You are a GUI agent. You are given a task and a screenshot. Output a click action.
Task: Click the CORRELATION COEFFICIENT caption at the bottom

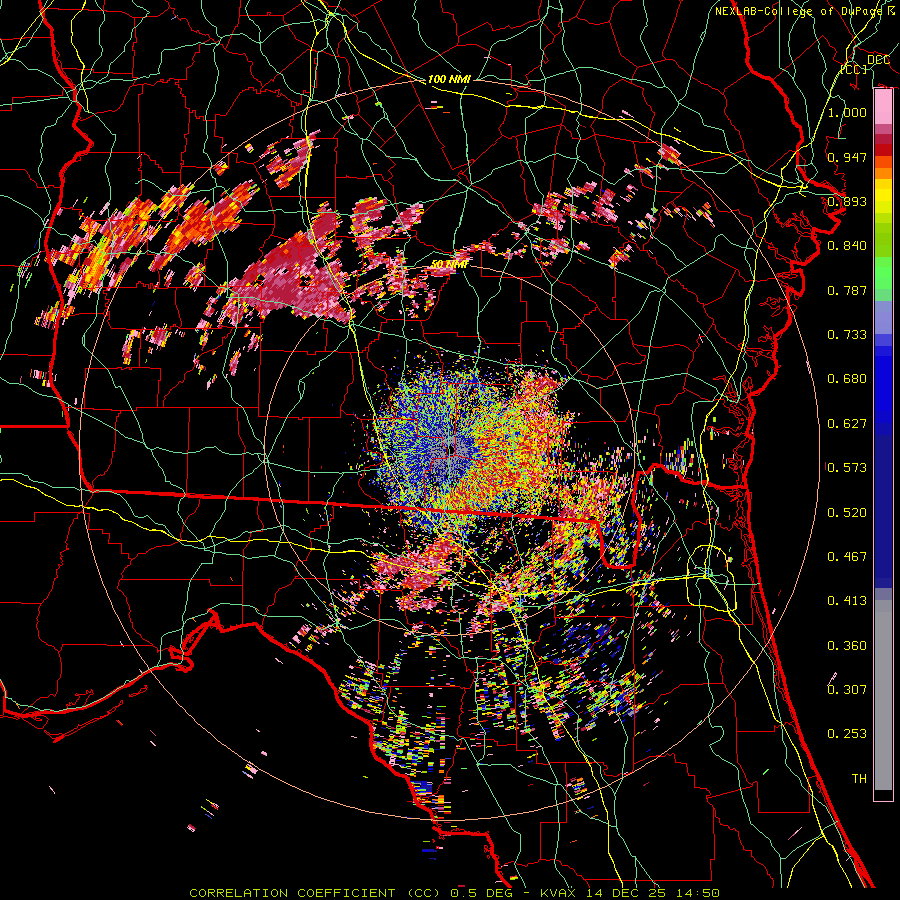click(x=454, y=893)
